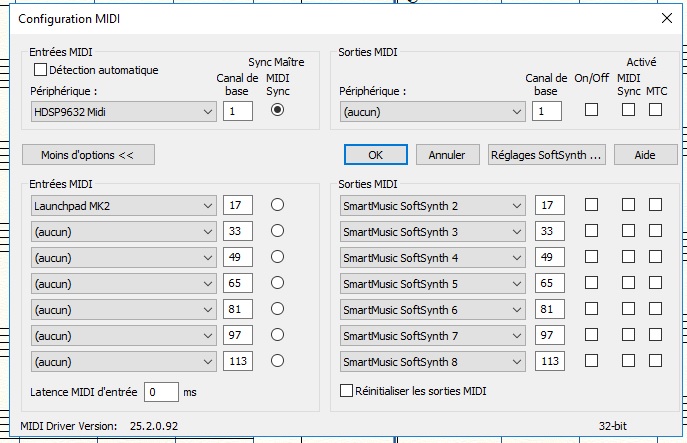Select sync radio button for Launchpad MK2
This screenshot has height=443, width=687.
point(277,205)
